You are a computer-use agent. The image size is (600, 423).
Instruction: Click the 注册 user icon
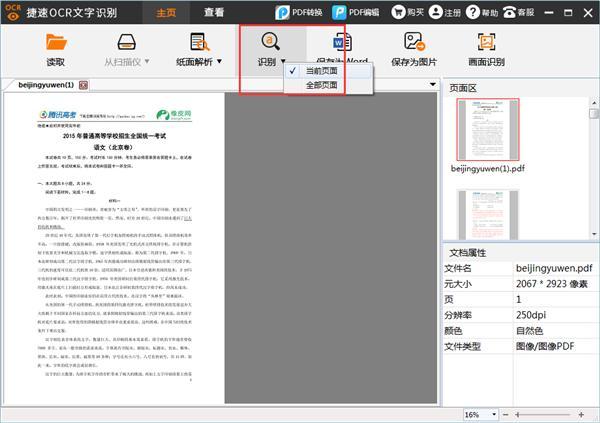(x=435, y=12)
